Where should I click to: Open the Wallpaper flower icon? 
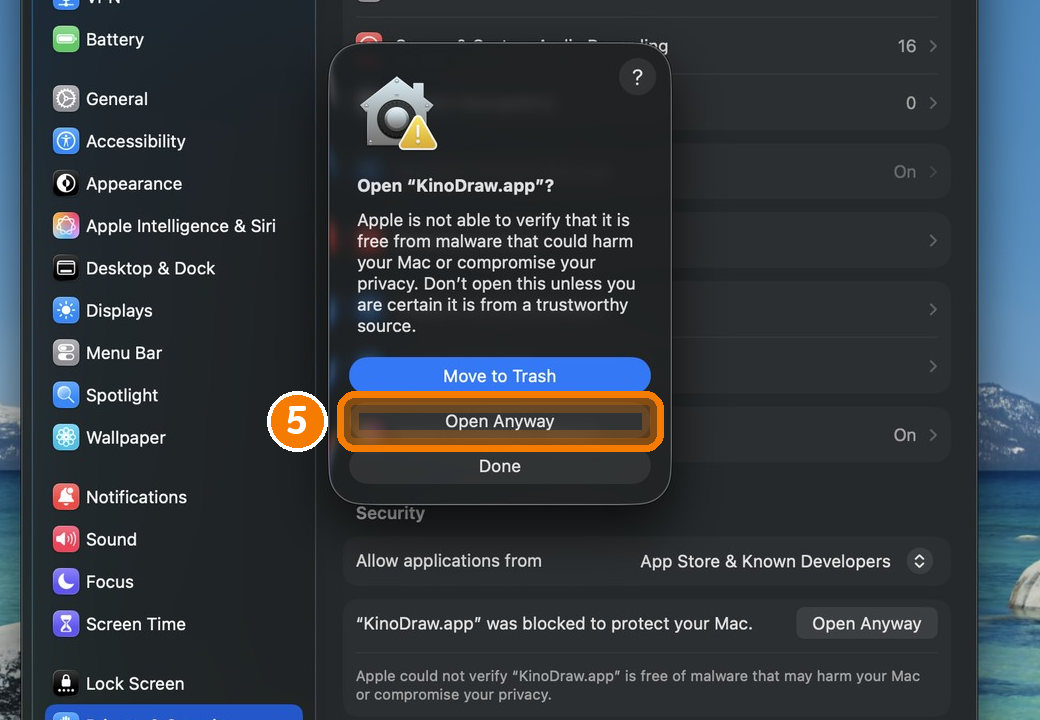[x=66, y=438]
